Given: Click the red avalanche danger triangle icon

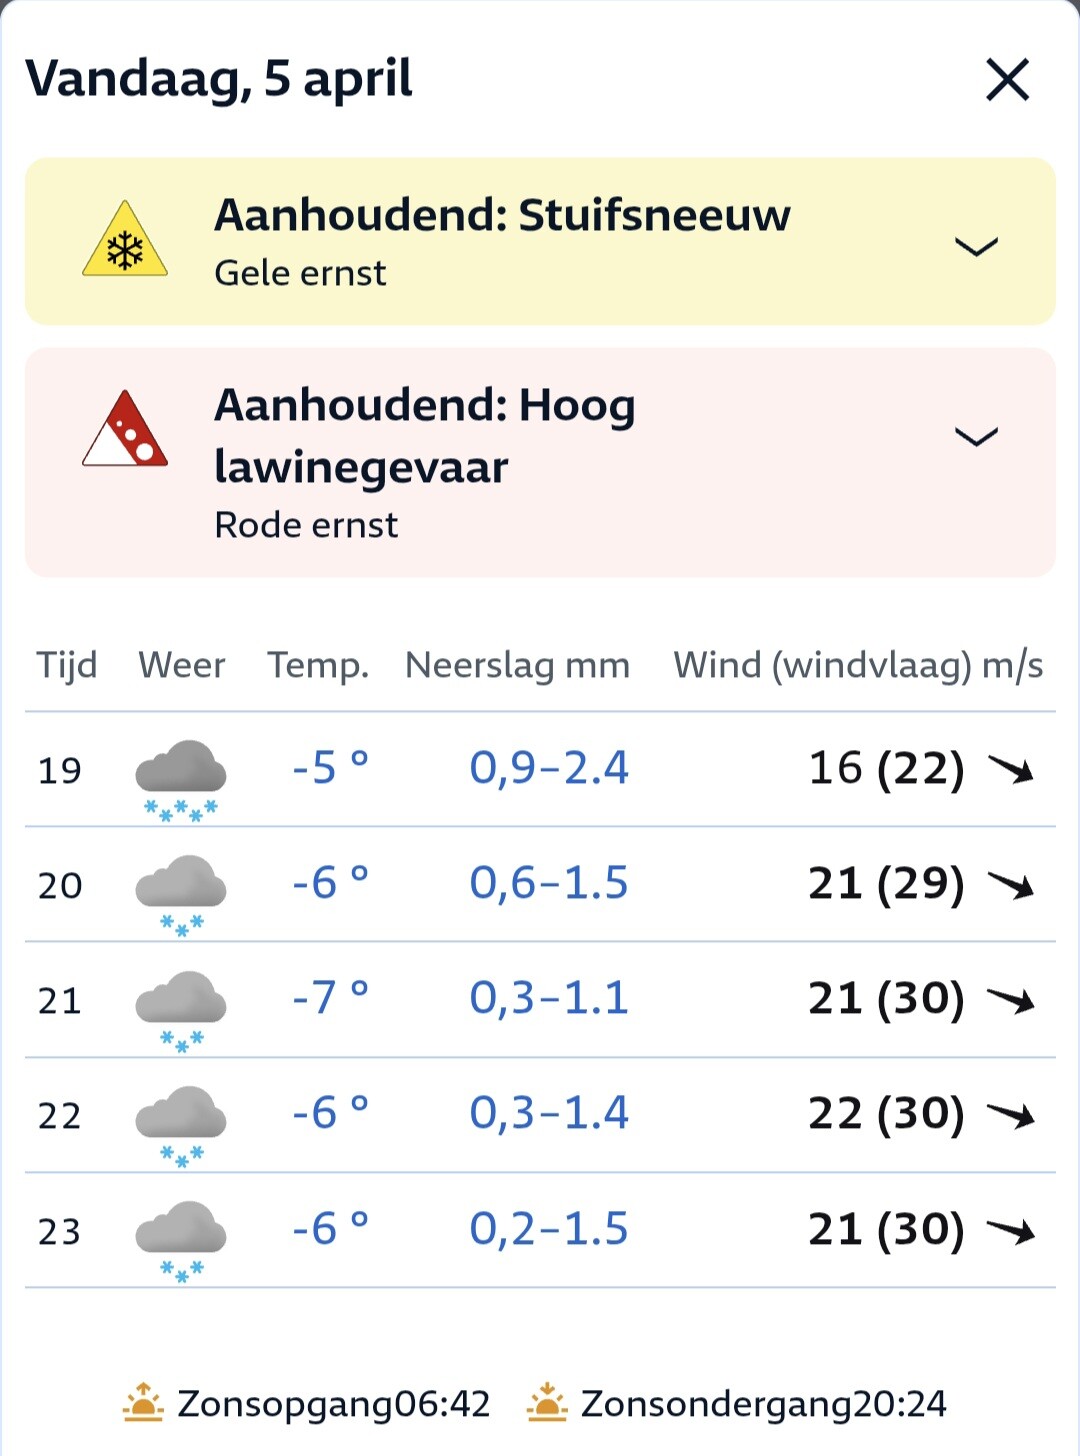Looking at the screenshot, I should point(125,430).
